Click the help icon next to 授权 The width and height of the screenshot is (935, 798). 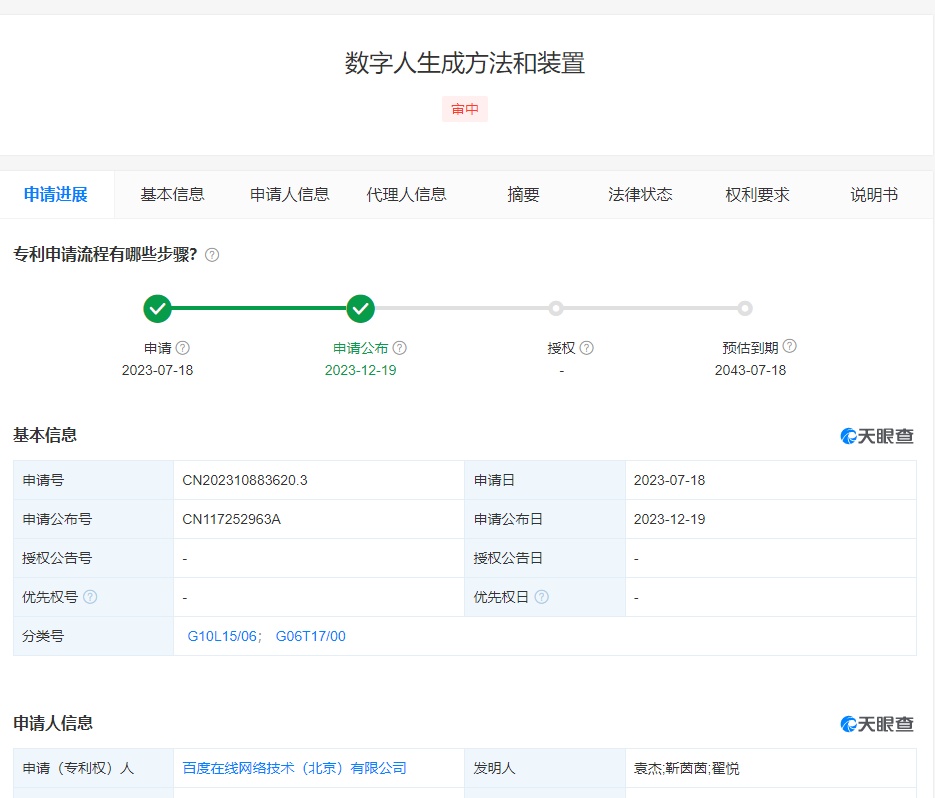click(587, 348)
